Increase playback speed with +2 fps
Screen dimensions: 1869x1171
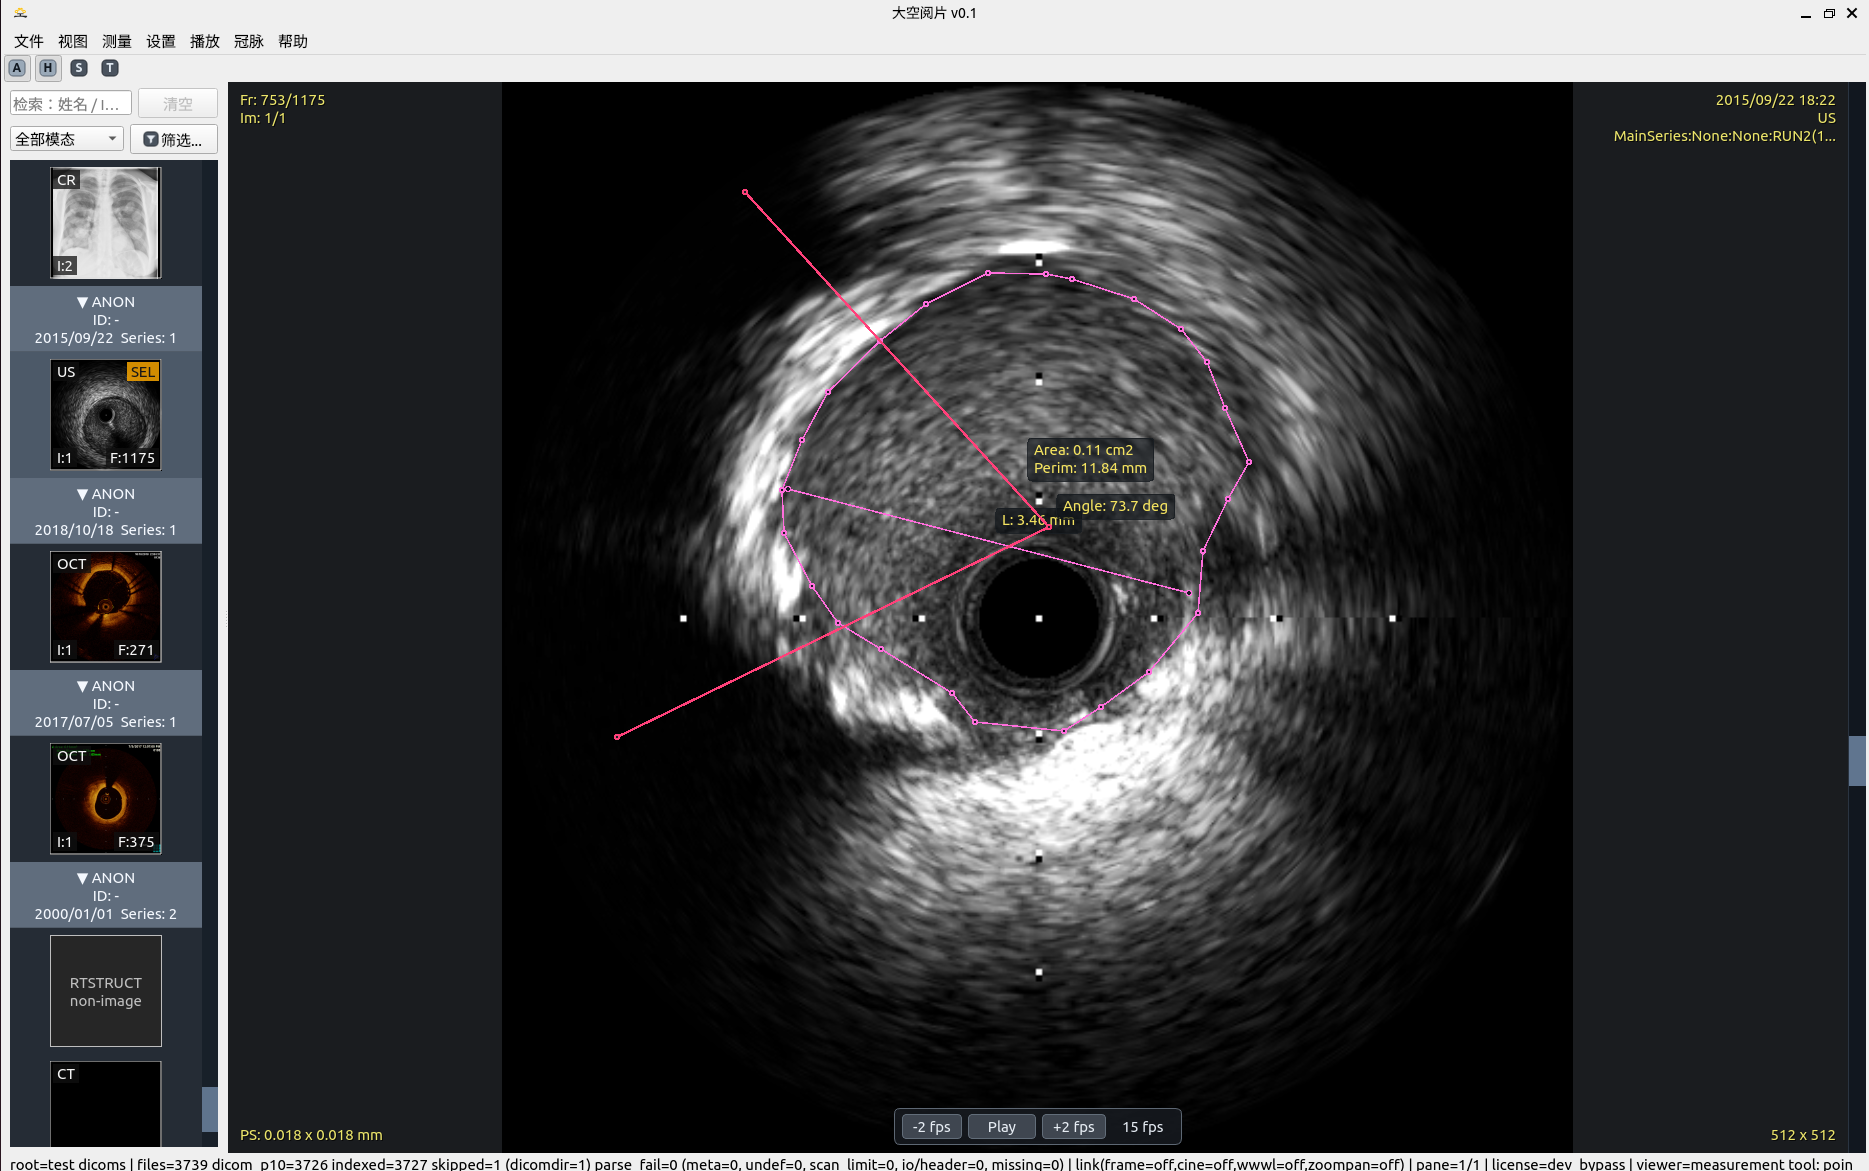coord(1073,1127)
